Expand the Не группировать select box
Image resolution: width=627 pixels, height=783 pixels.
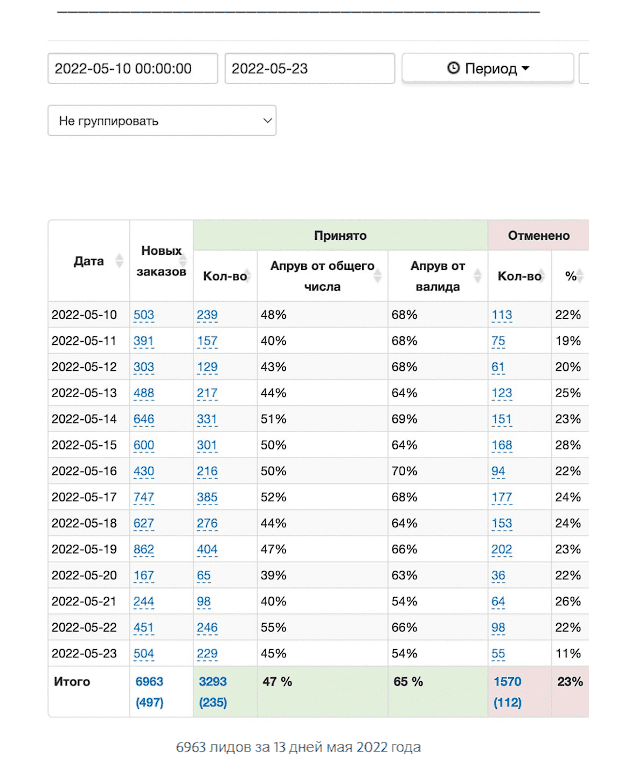point(162,121)
